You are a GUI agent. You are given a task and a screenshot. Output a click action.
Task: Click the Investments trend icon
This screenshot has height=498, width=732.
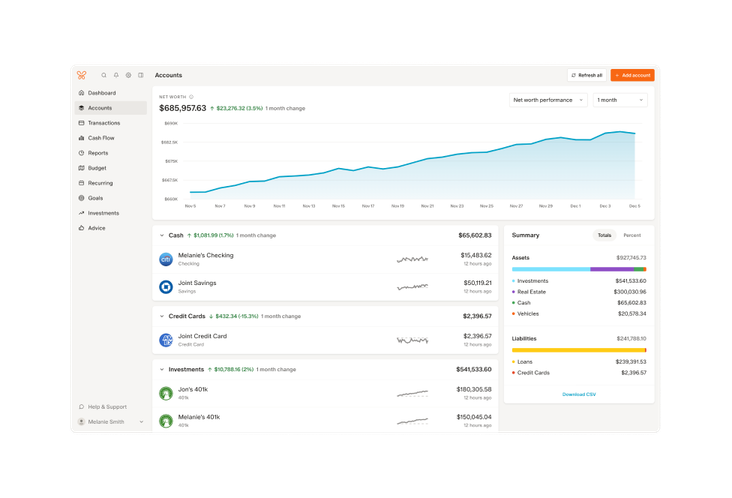[x=82, y=213]
